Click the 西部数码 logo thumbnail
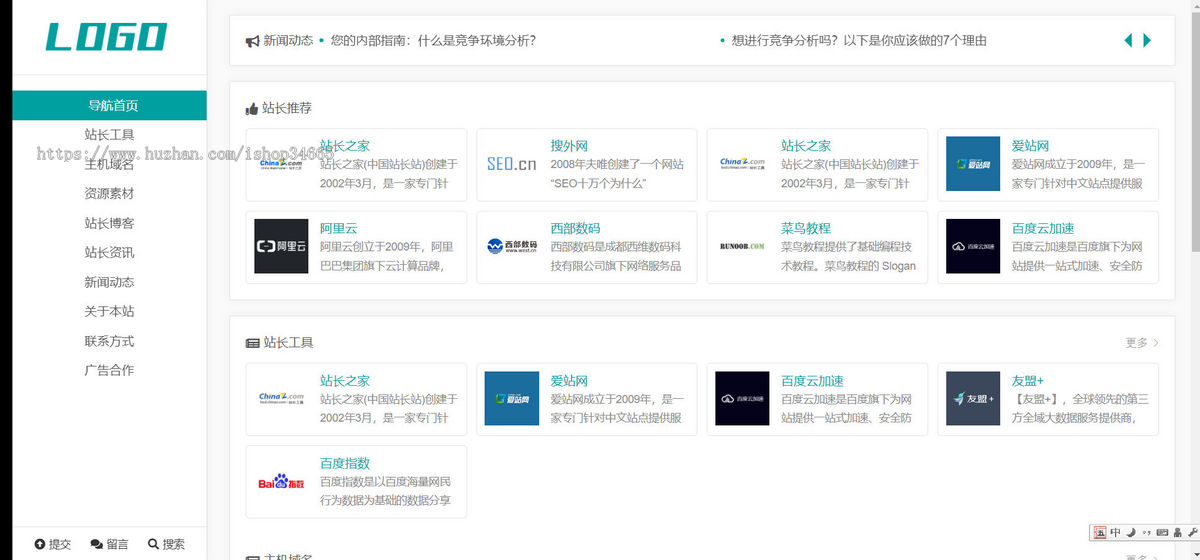Viewport: 1200px width, 560px height. pos(512,246)
